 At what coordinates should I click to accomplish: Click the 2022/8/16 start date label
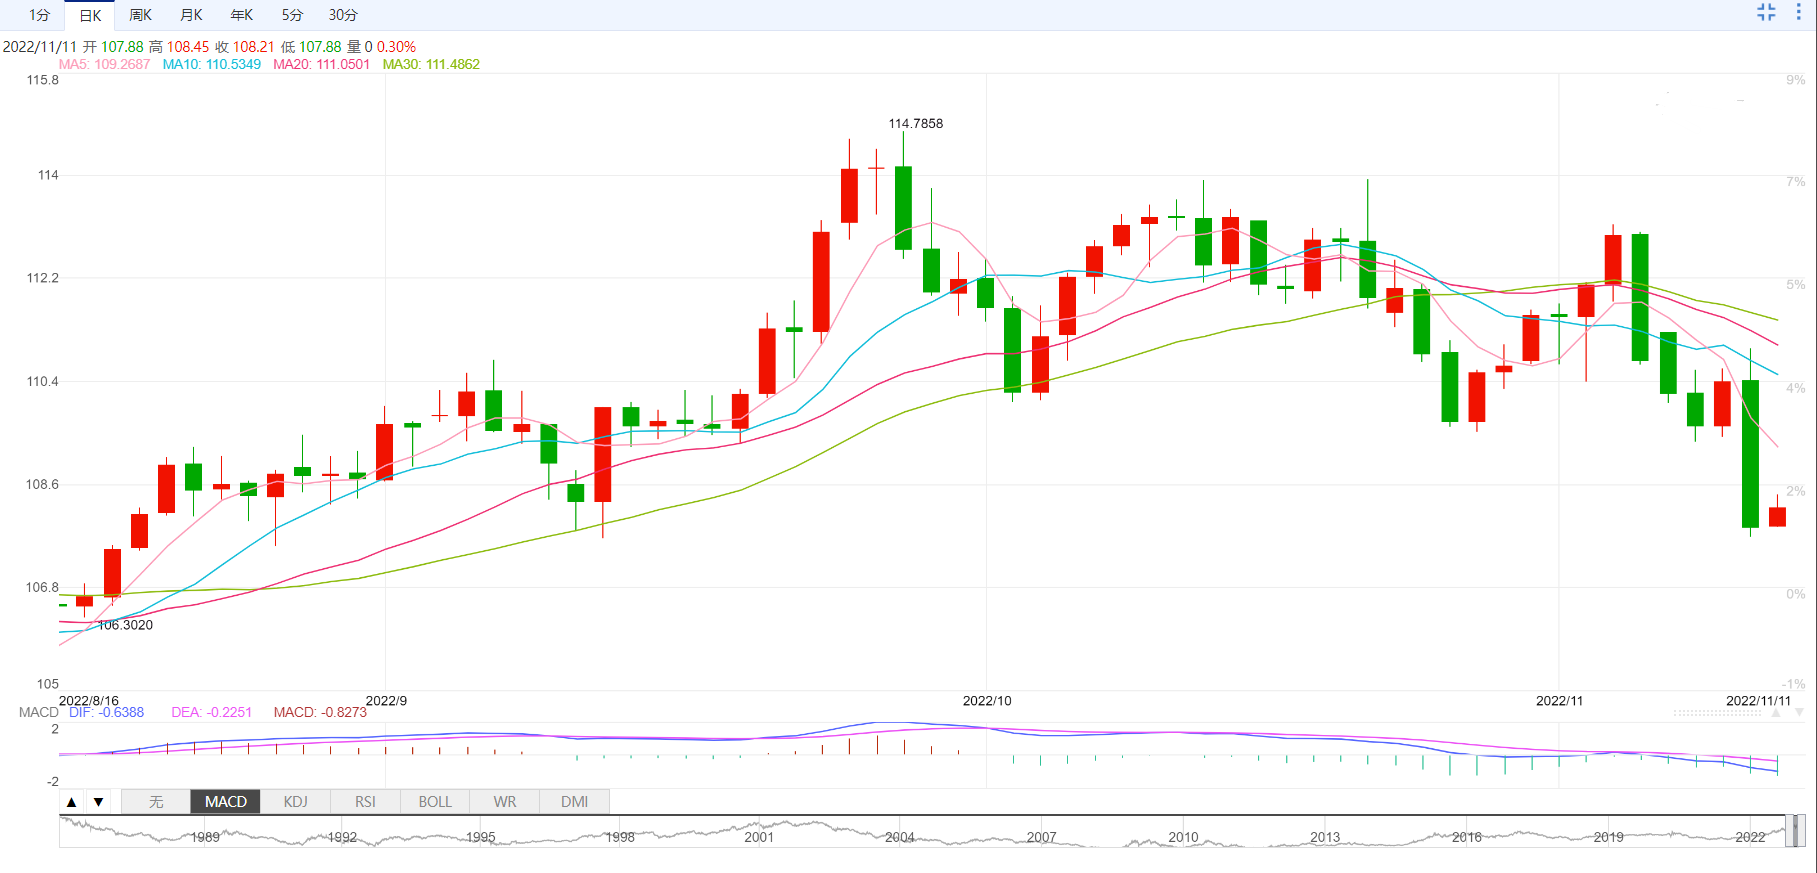coord(89,701)
